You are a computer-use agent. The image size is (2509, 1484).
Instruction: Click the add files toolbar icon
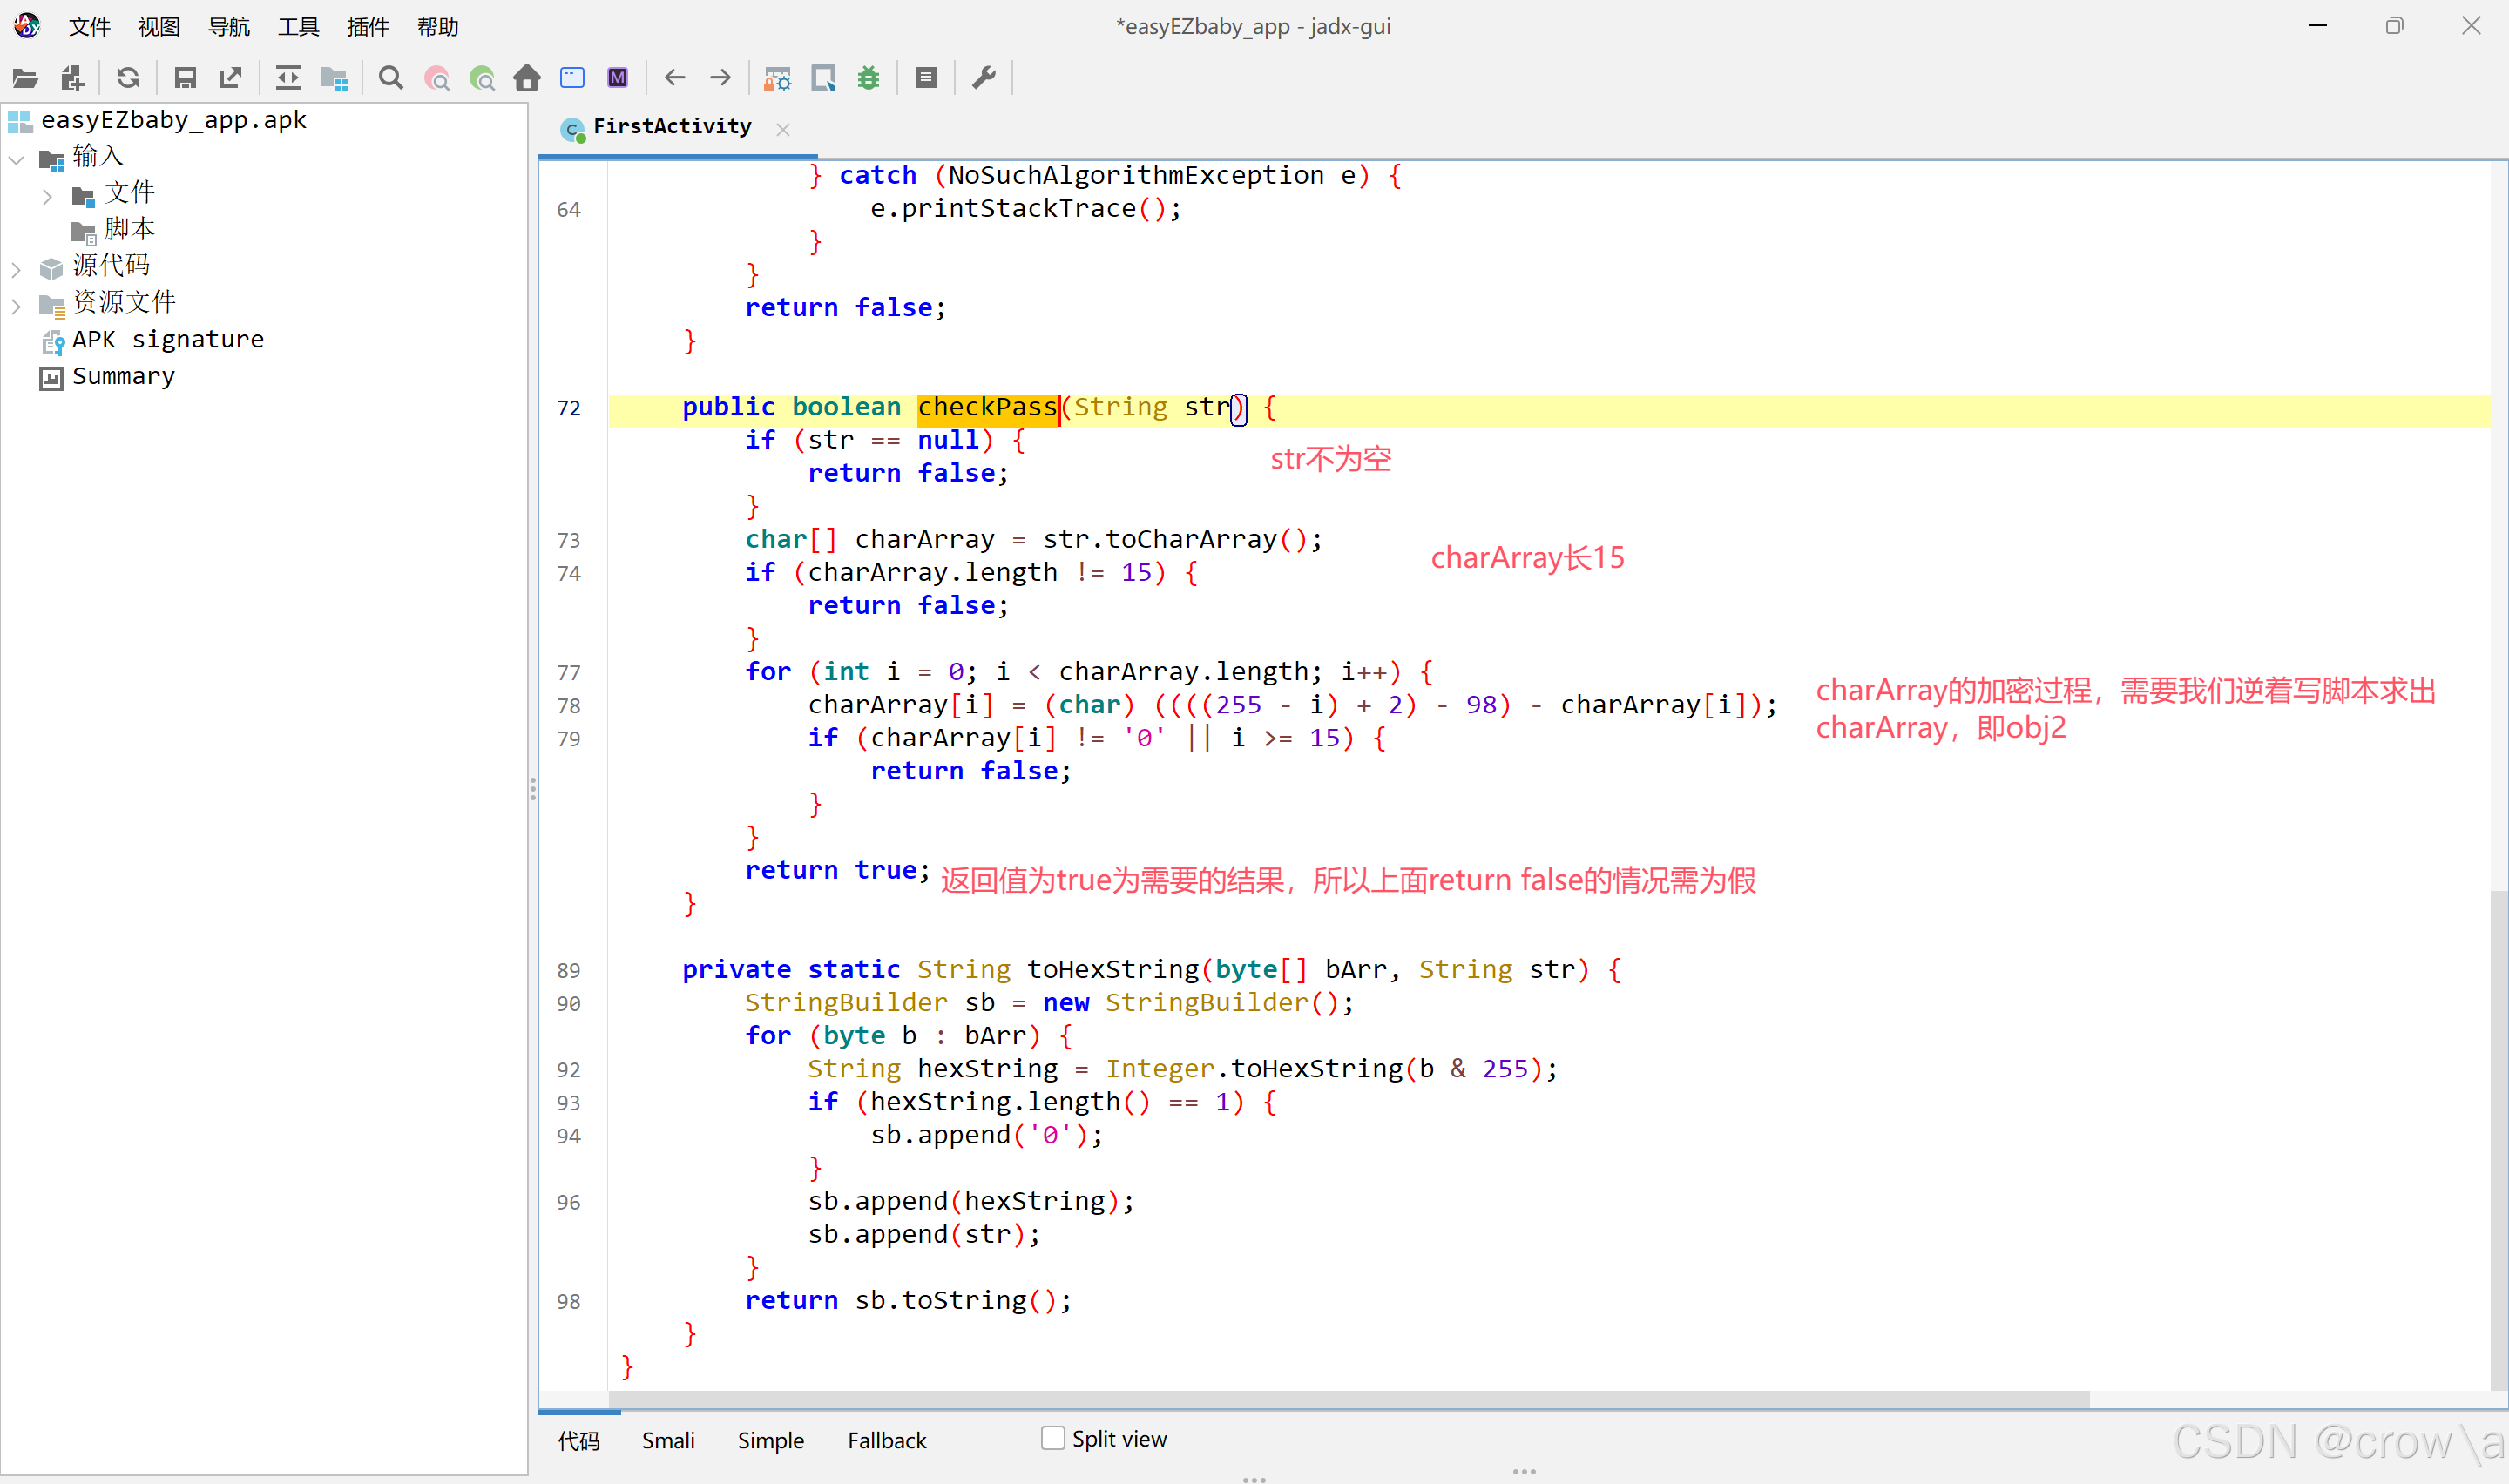(73, 78)
